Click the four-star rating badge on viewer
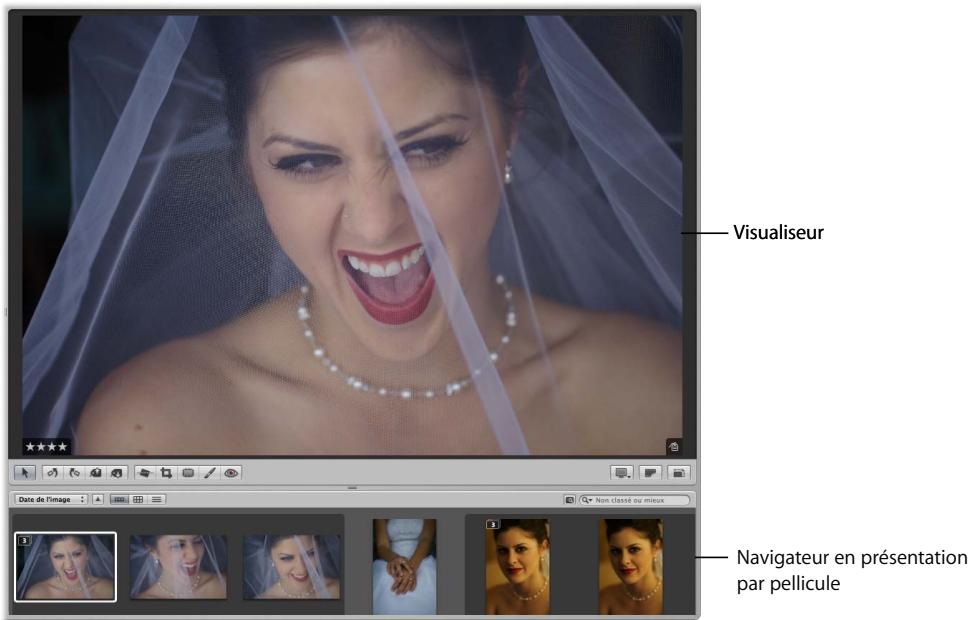Viewport: 970px width, 620px height. (46, 446)
